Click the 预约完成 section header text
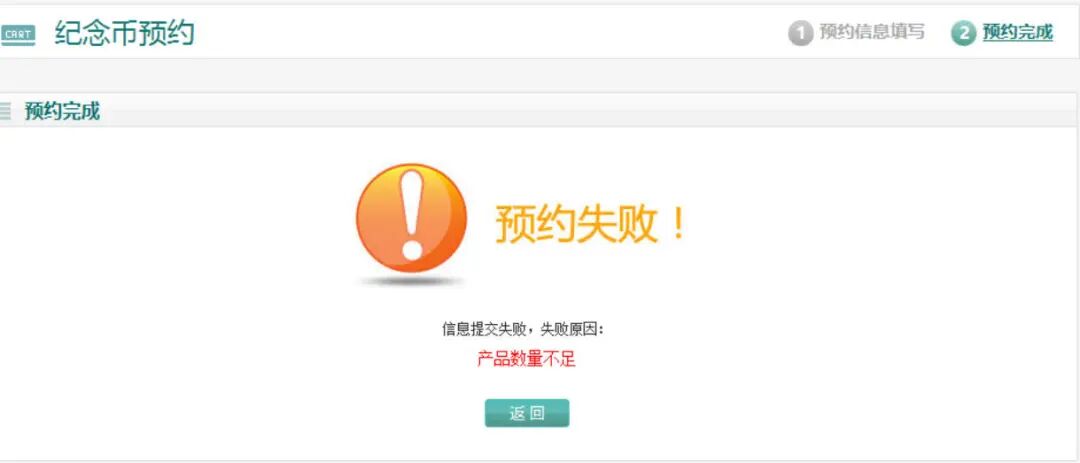Image resolution: width=1080 pixels, height=463 pixels. (x=63, y=111)
